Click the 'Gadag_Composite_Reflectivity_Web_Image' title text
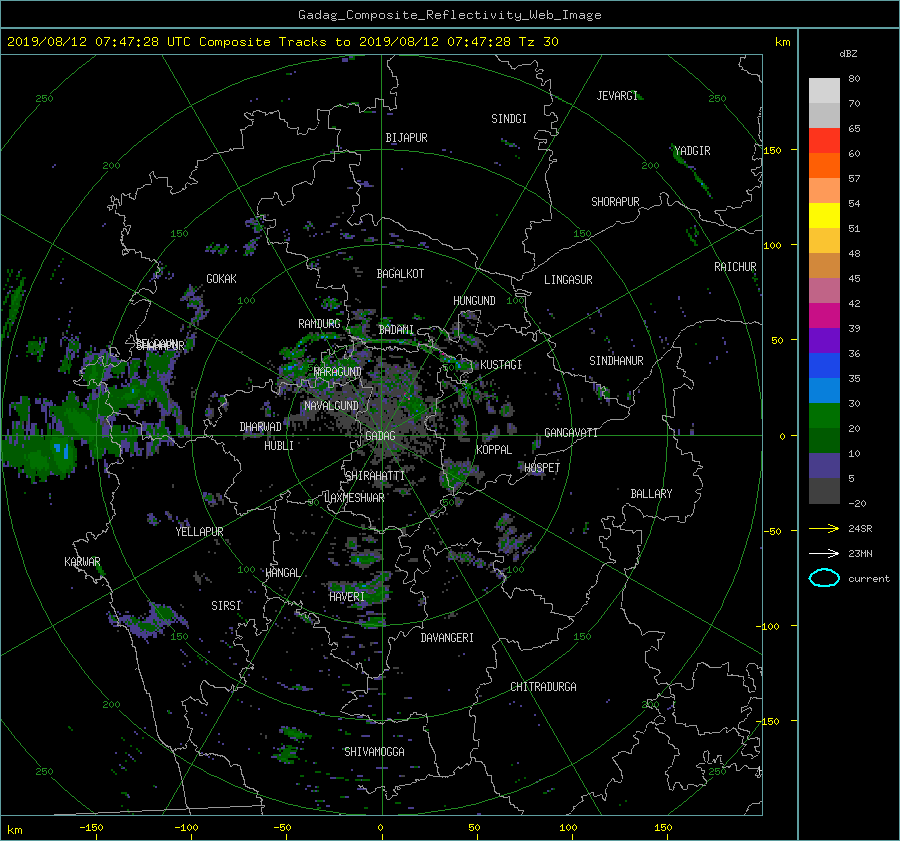The image size is (900, 841). click(449, 15)
